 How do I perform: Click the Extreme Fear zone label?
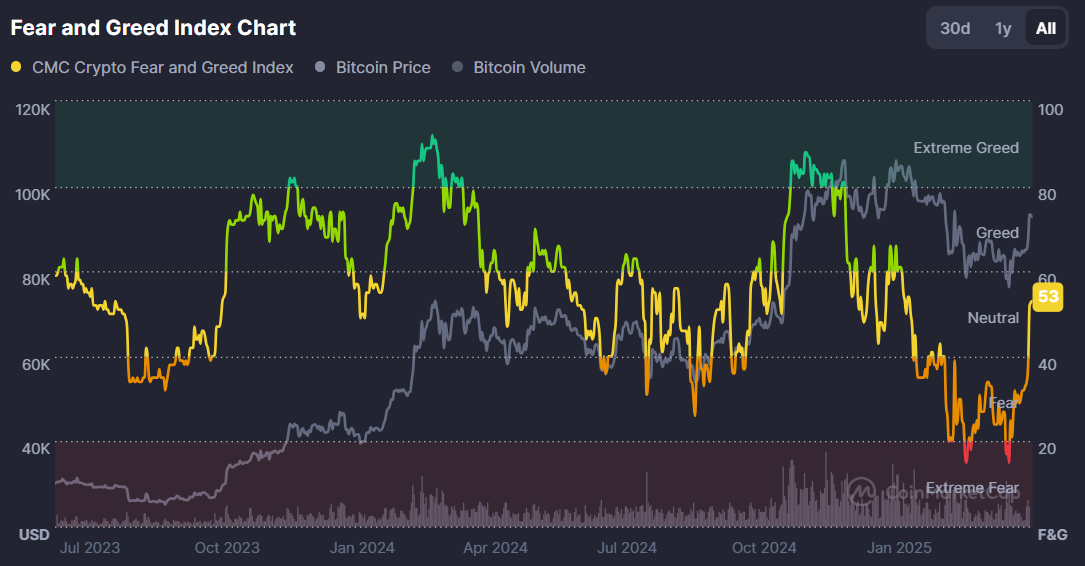pos(970,488)
